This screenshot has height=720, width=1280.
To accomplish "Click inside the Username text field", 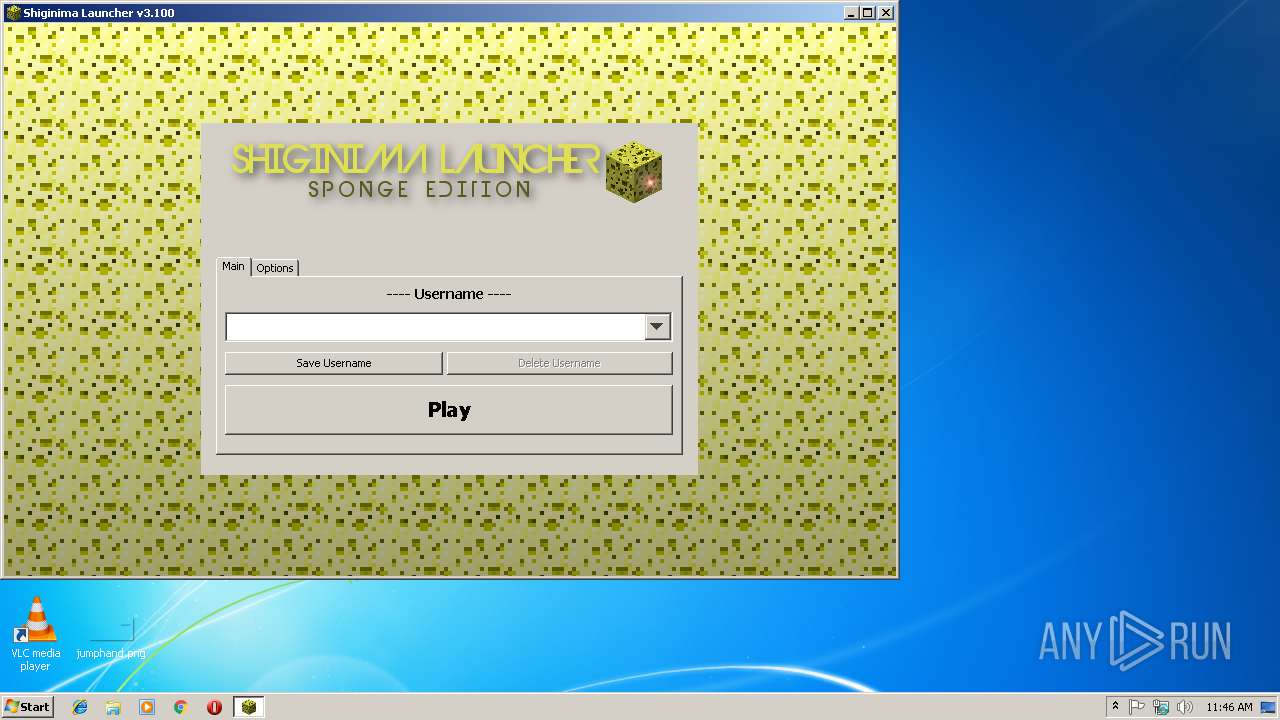I will click(435, 327).
